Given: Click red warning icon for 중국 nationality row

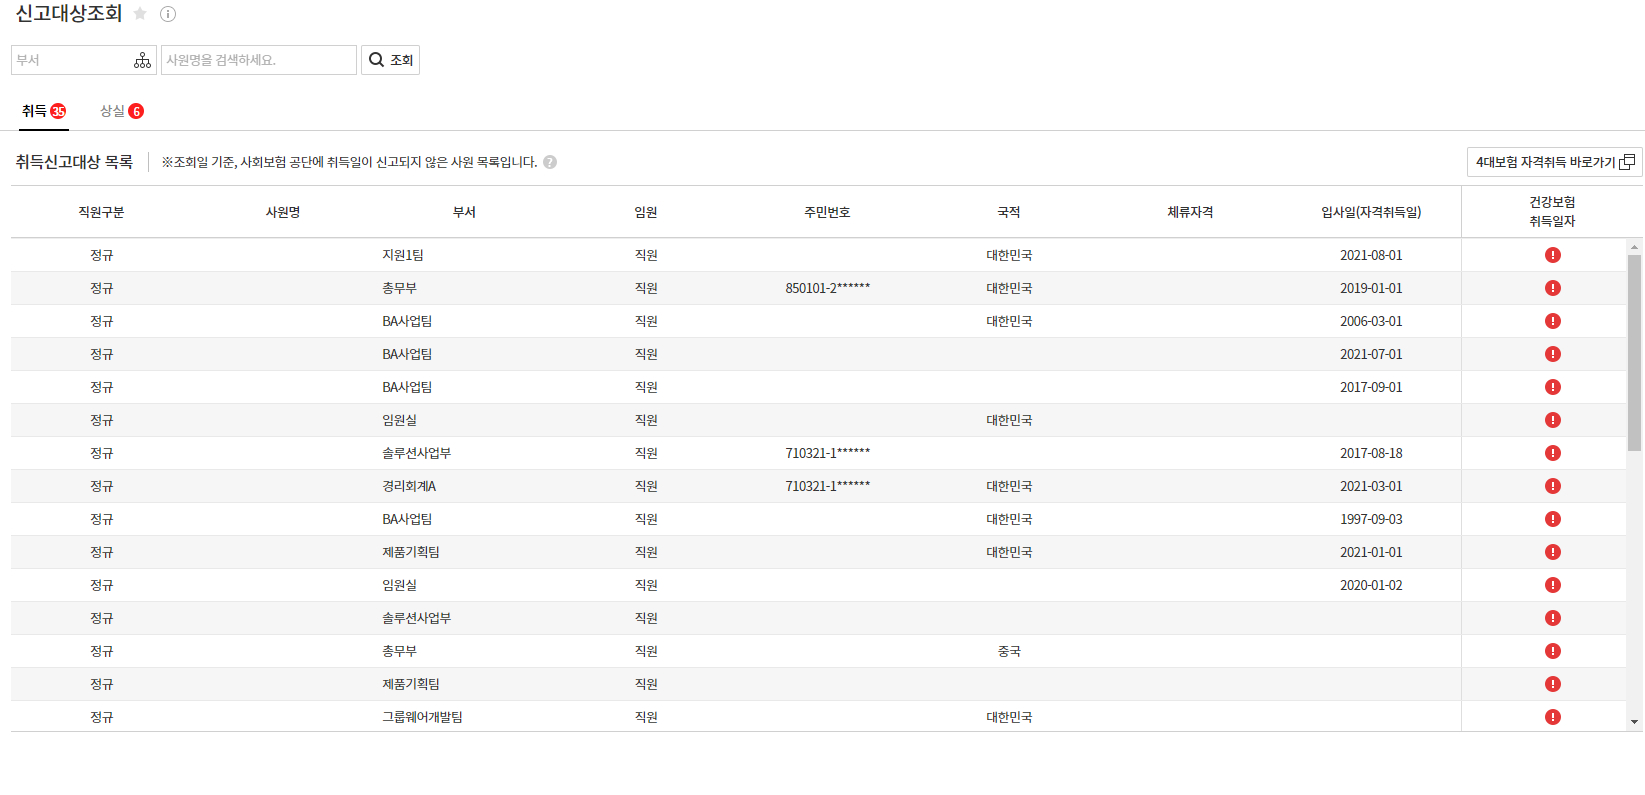Looking at the screenshot, I should (1552, 651).
